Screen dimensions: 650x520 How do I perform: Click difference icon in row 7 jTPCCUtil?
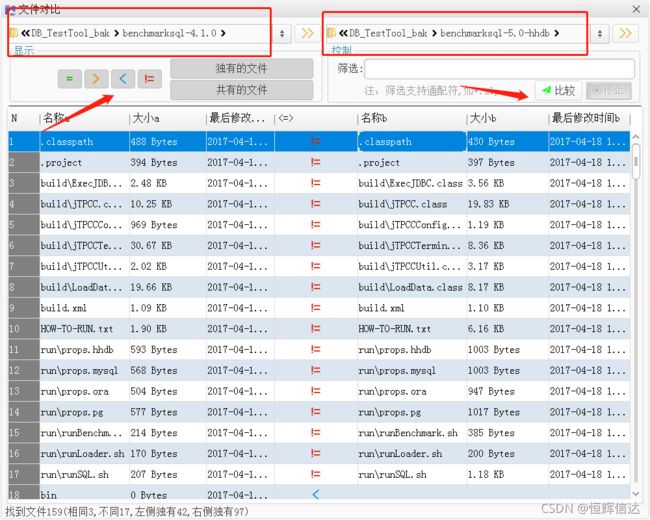coord(315,266)
